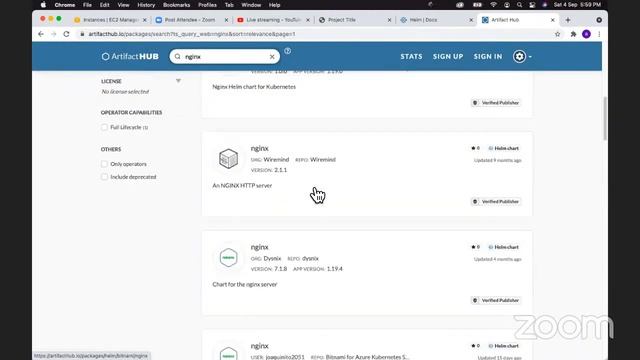Open the Apple menu
Screen dimensions: 640x360
point(44,5)
